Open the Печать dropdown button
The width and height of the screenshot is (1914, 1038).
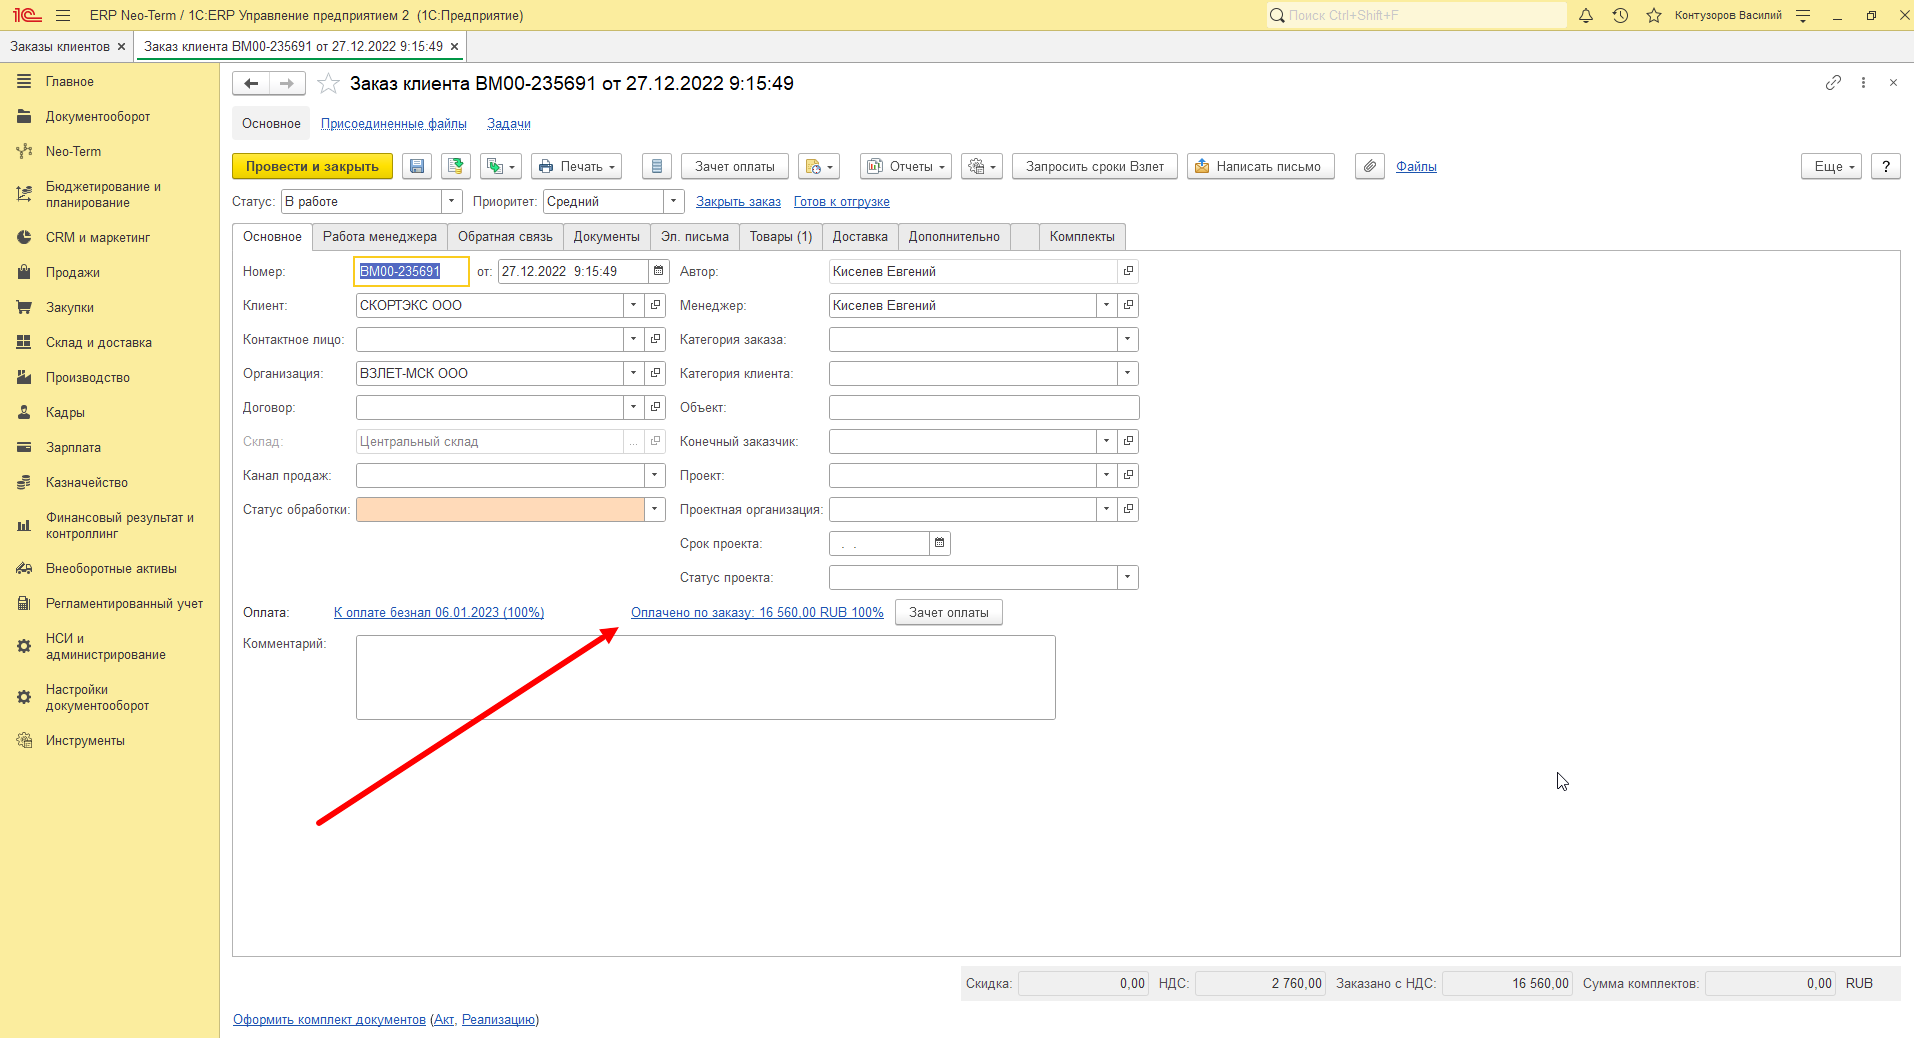[x=576, y=166]
